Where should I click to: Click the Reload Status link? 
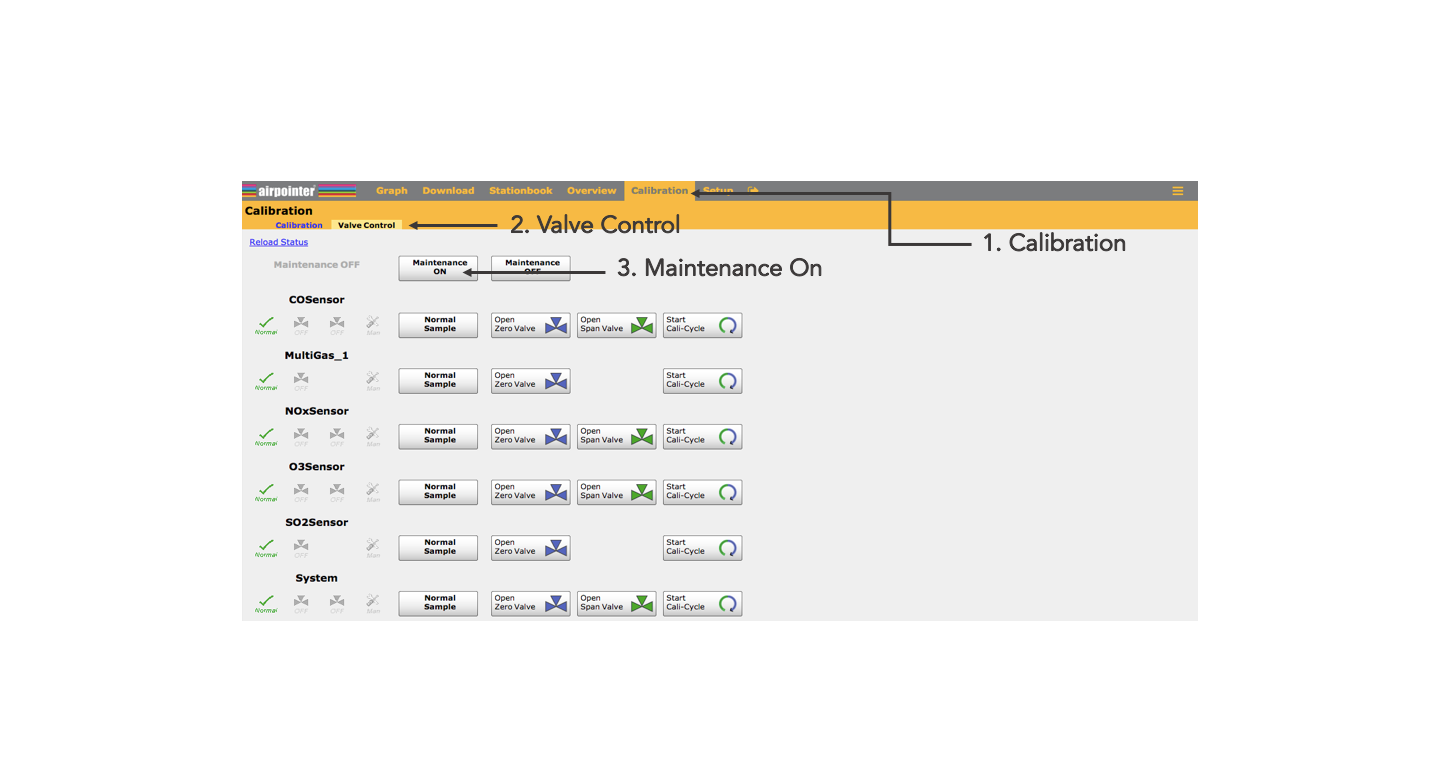(279, 242)
